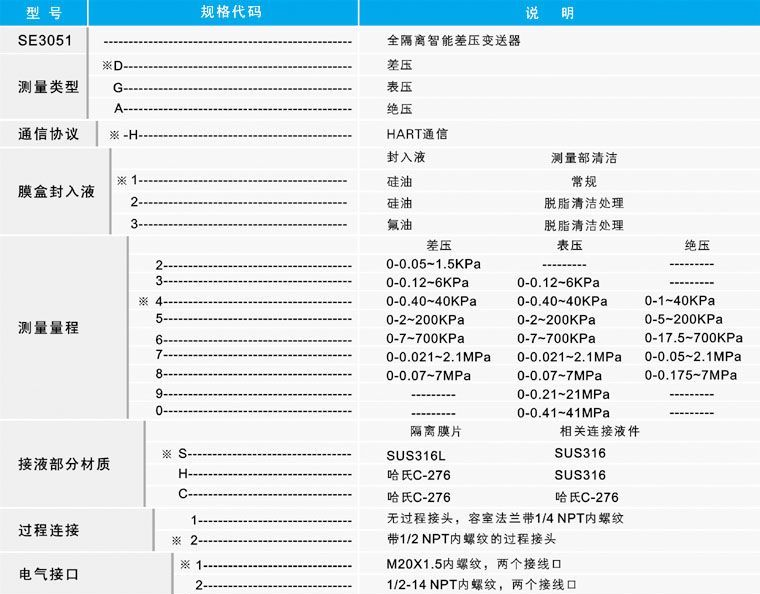Select the SE3051 model cell
Screen dimensions: 760x594
[x=45, y=40]
